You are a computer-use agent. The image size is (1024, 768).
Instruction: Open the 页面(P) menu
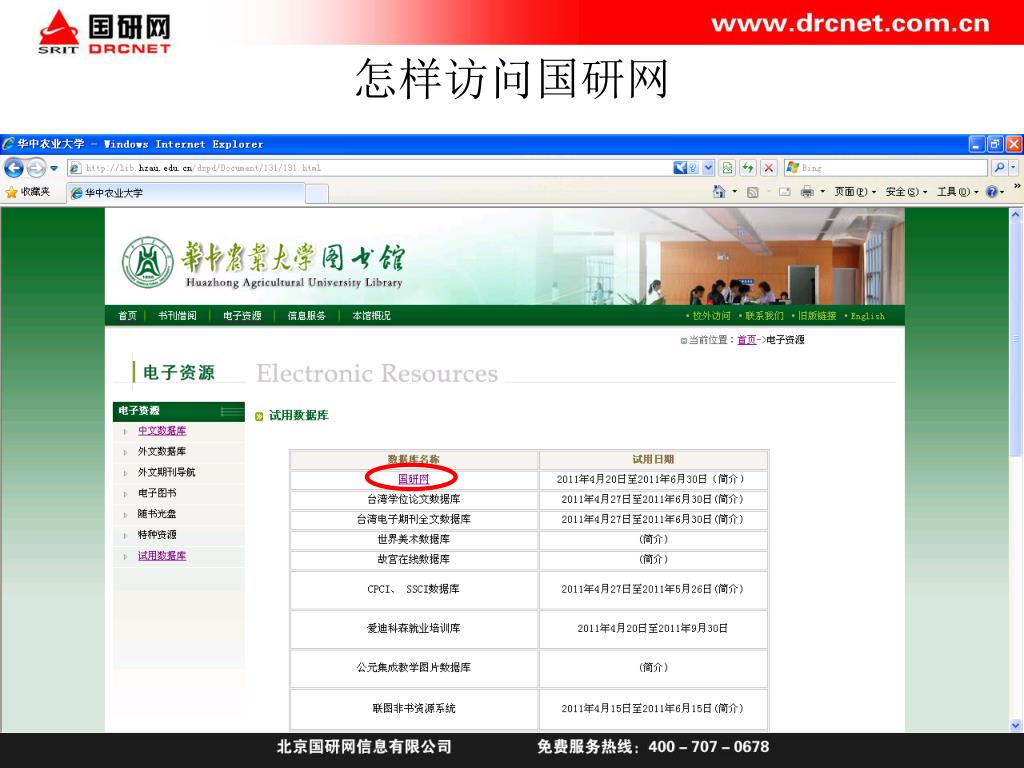click(x=855, y=192)
